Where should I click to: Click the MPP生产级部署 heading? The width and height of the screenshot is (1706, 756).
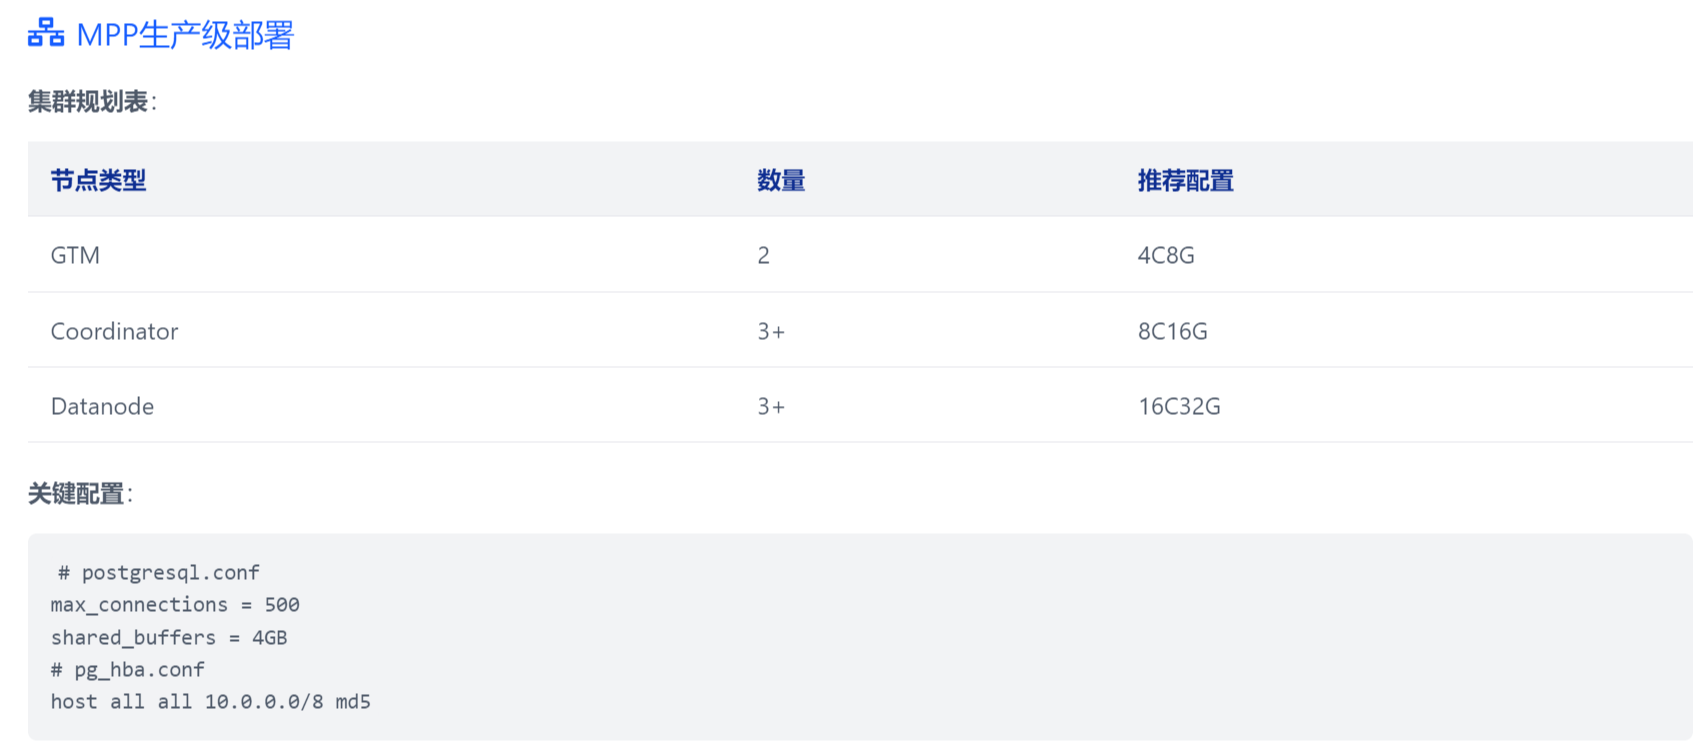click(x=185, y=35)
